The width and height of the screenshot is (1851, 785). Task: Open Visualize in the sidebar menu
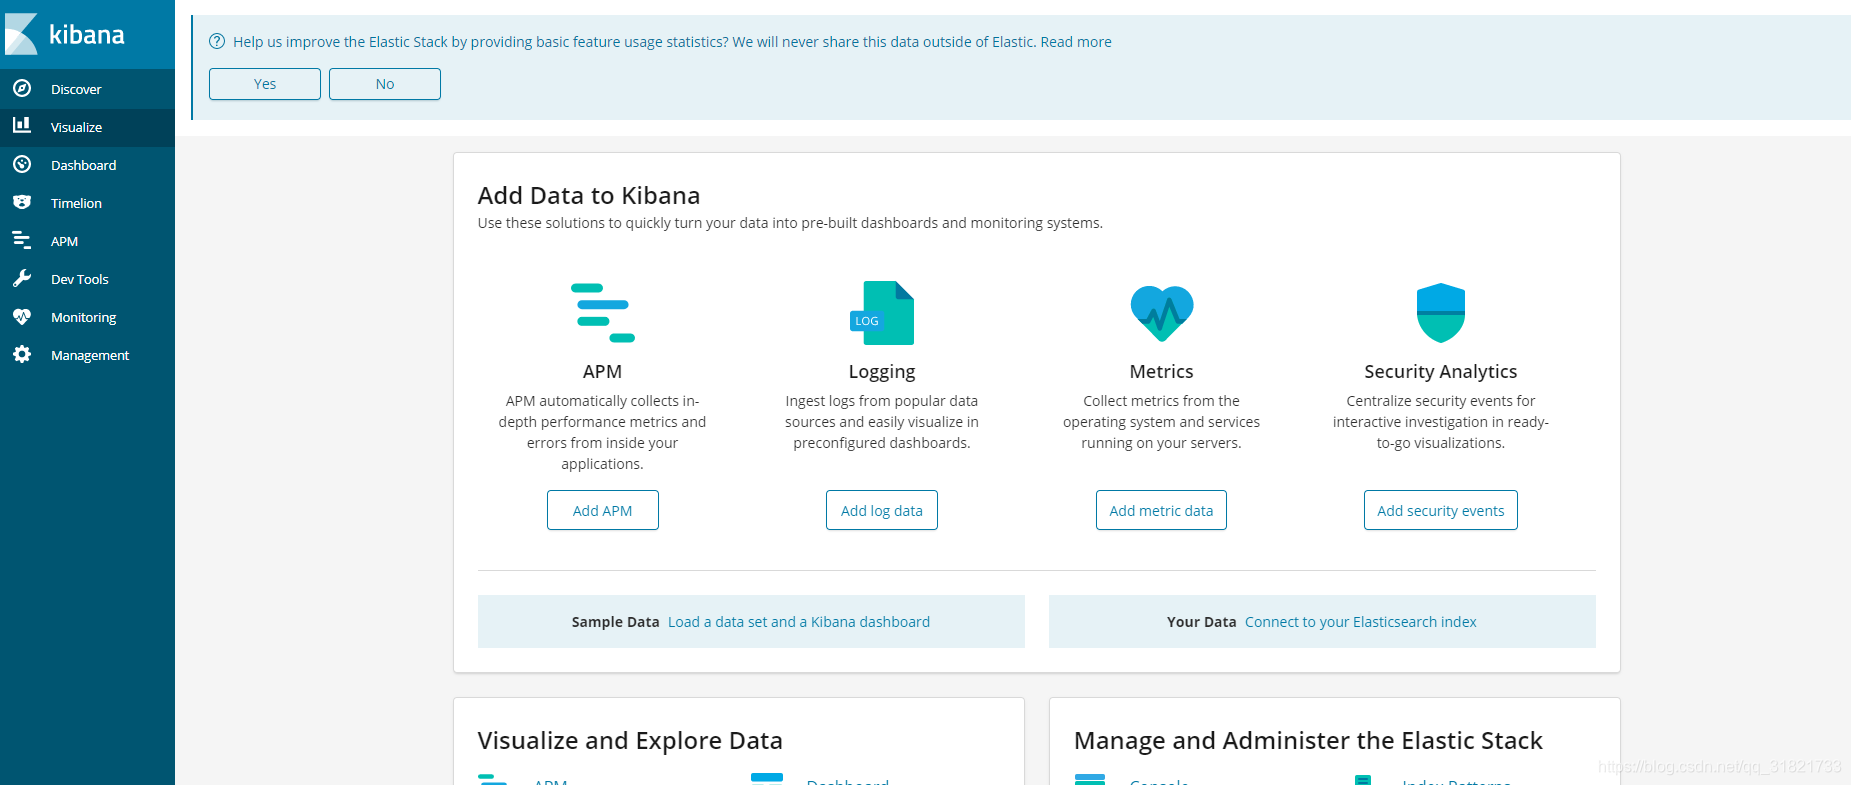[87, 127]
